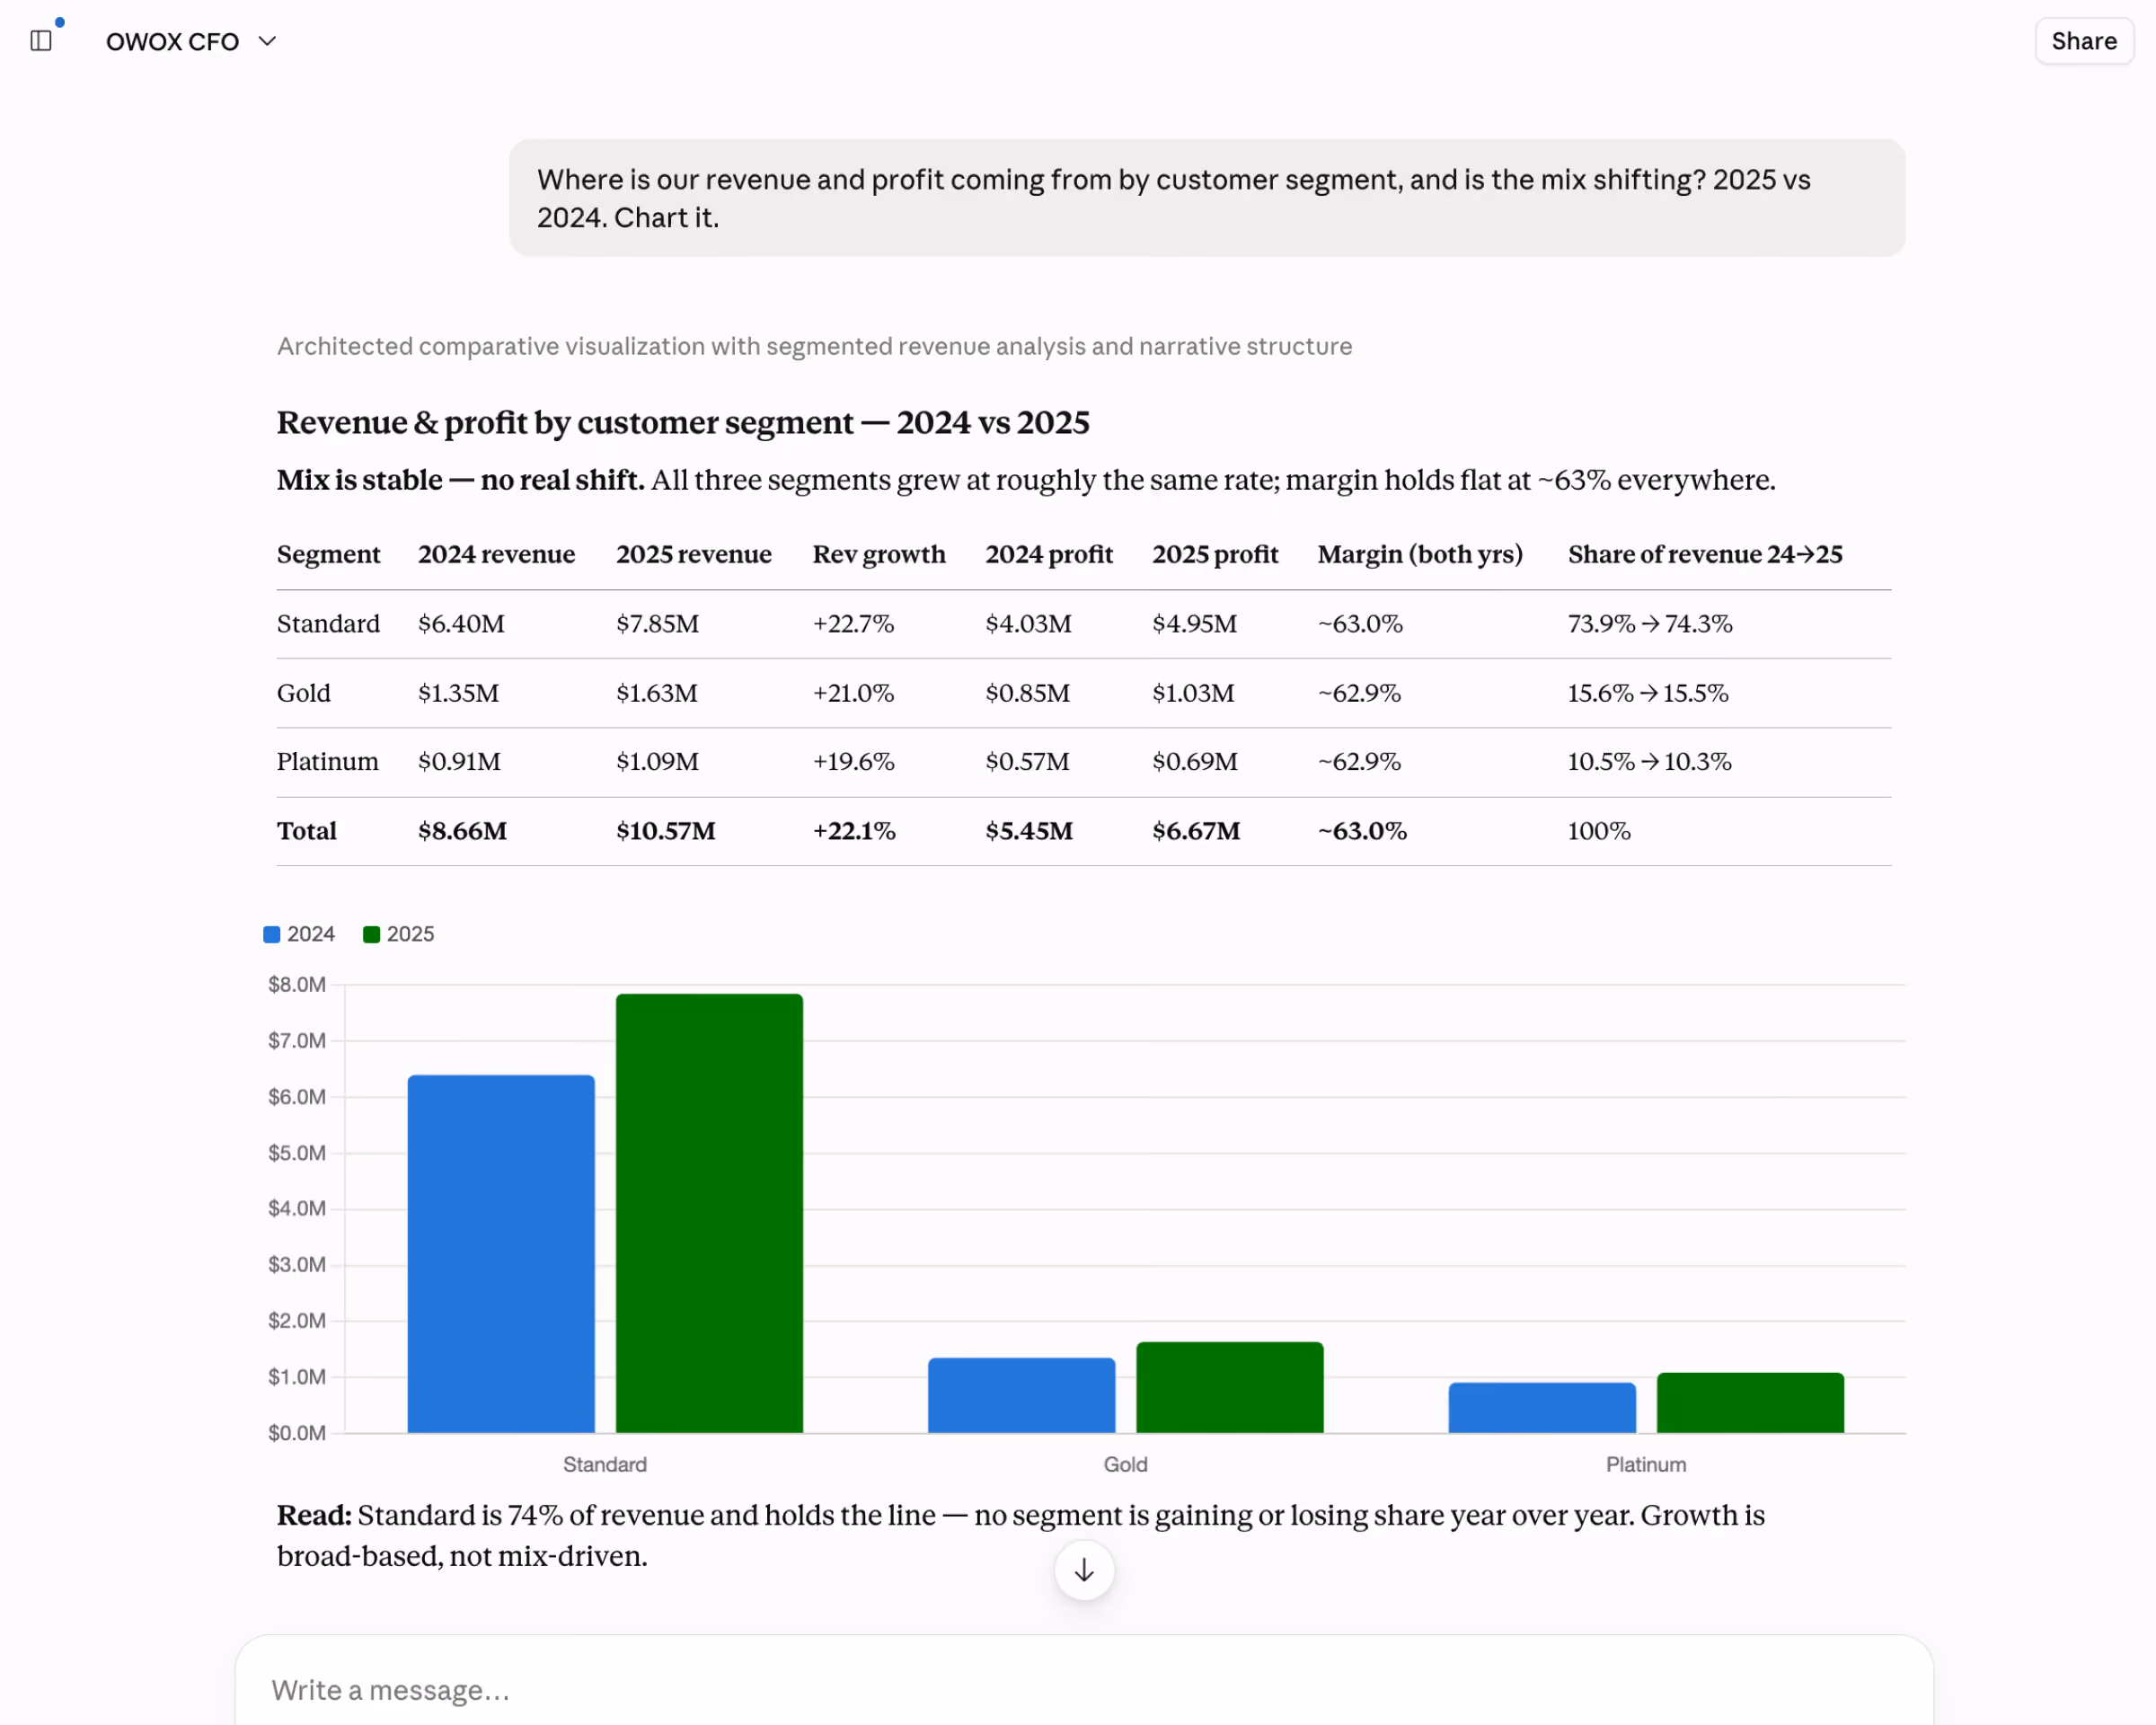The height and width of the screenshot is (1725, 2156).
Task: Click the '$10.57M' total cell
Action: (x=665, y=831)
